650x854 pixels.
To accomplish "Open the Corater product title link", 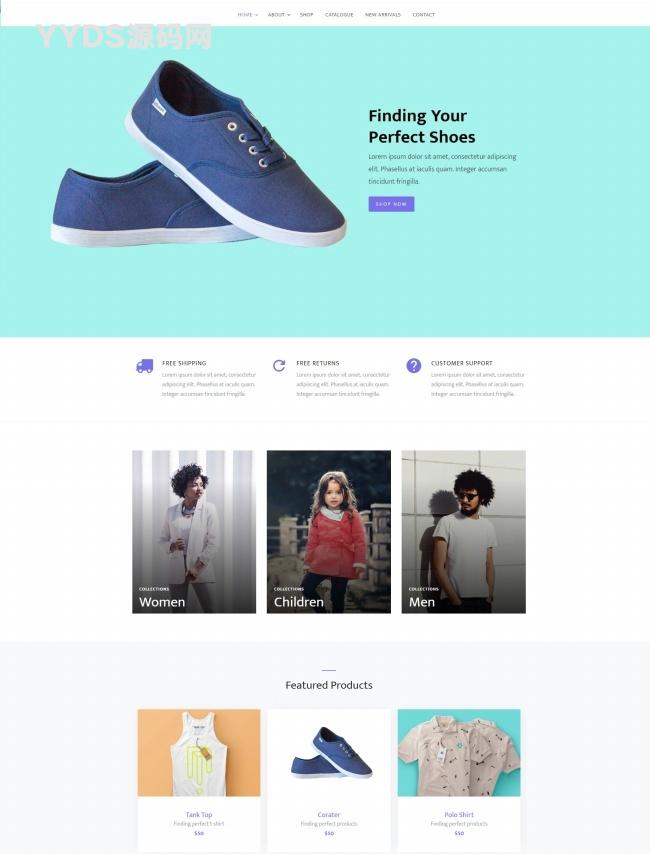I will [x=329, y=815].
